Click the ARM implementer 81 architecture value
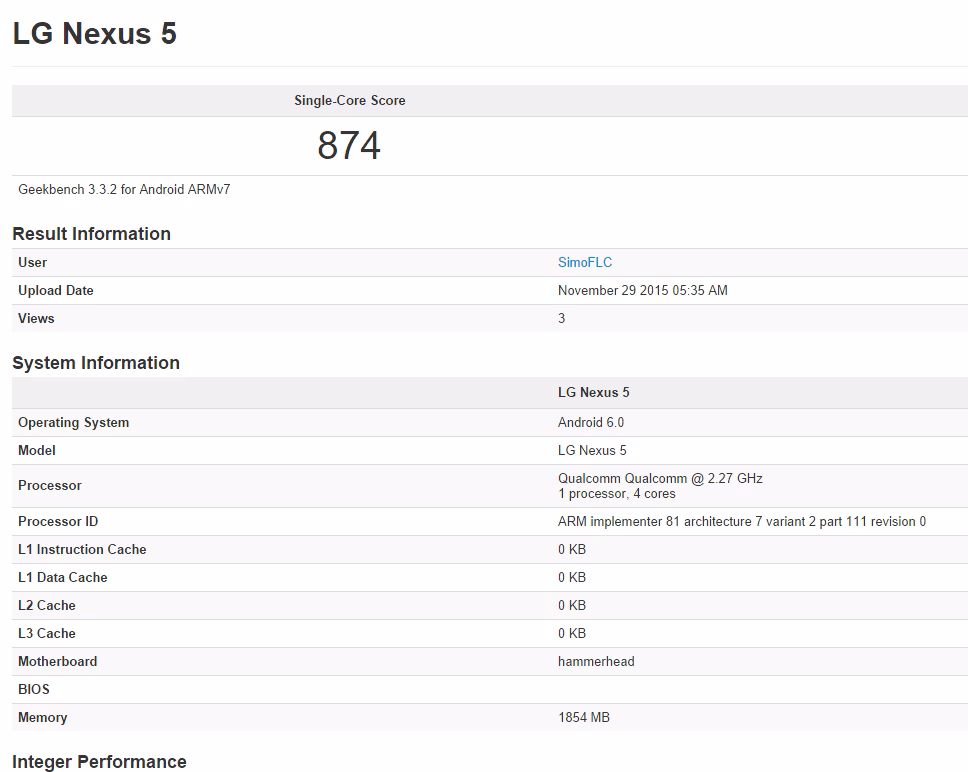Viewport: 968px width, 772px height. pos(741,521)
